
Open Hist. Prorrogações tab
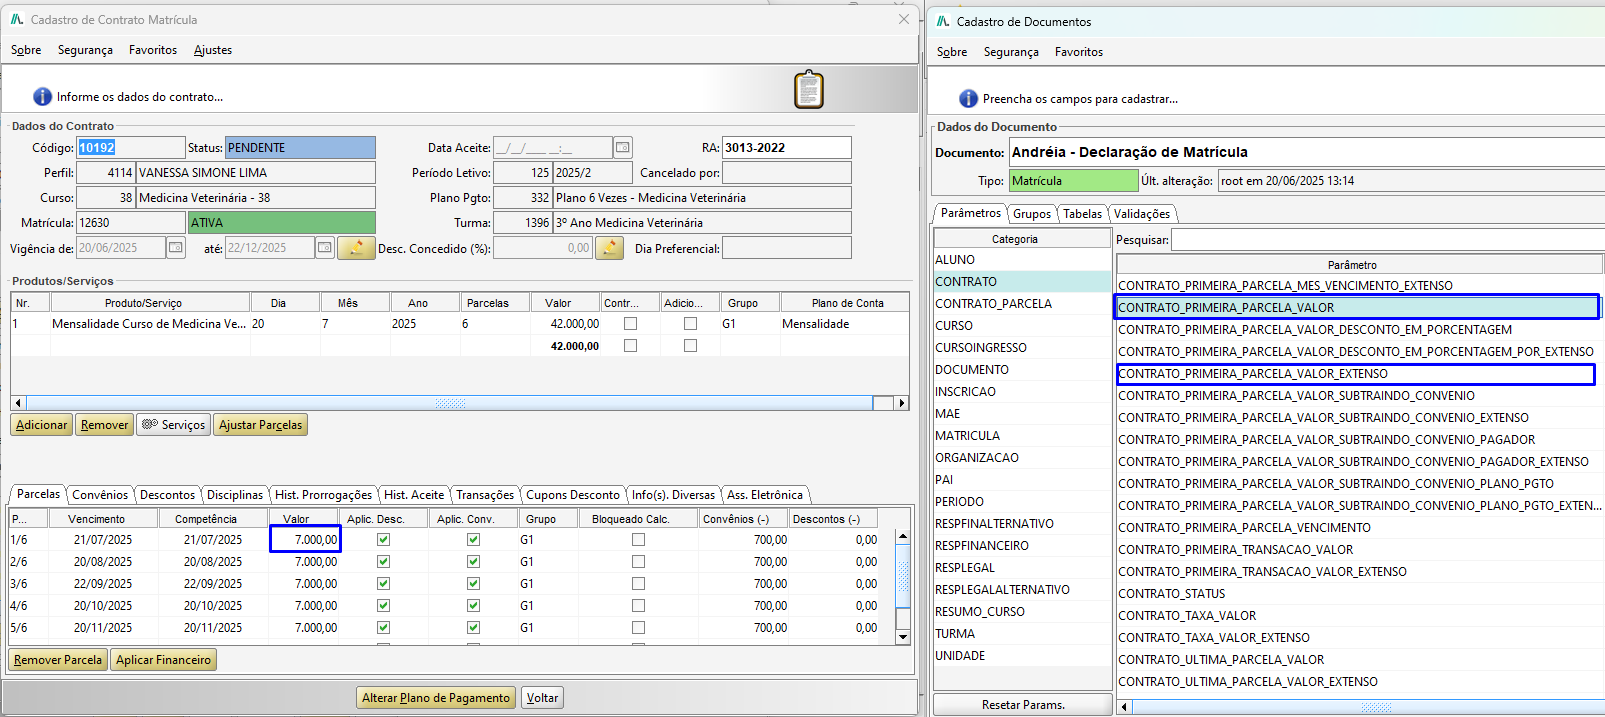click(323, 495)
